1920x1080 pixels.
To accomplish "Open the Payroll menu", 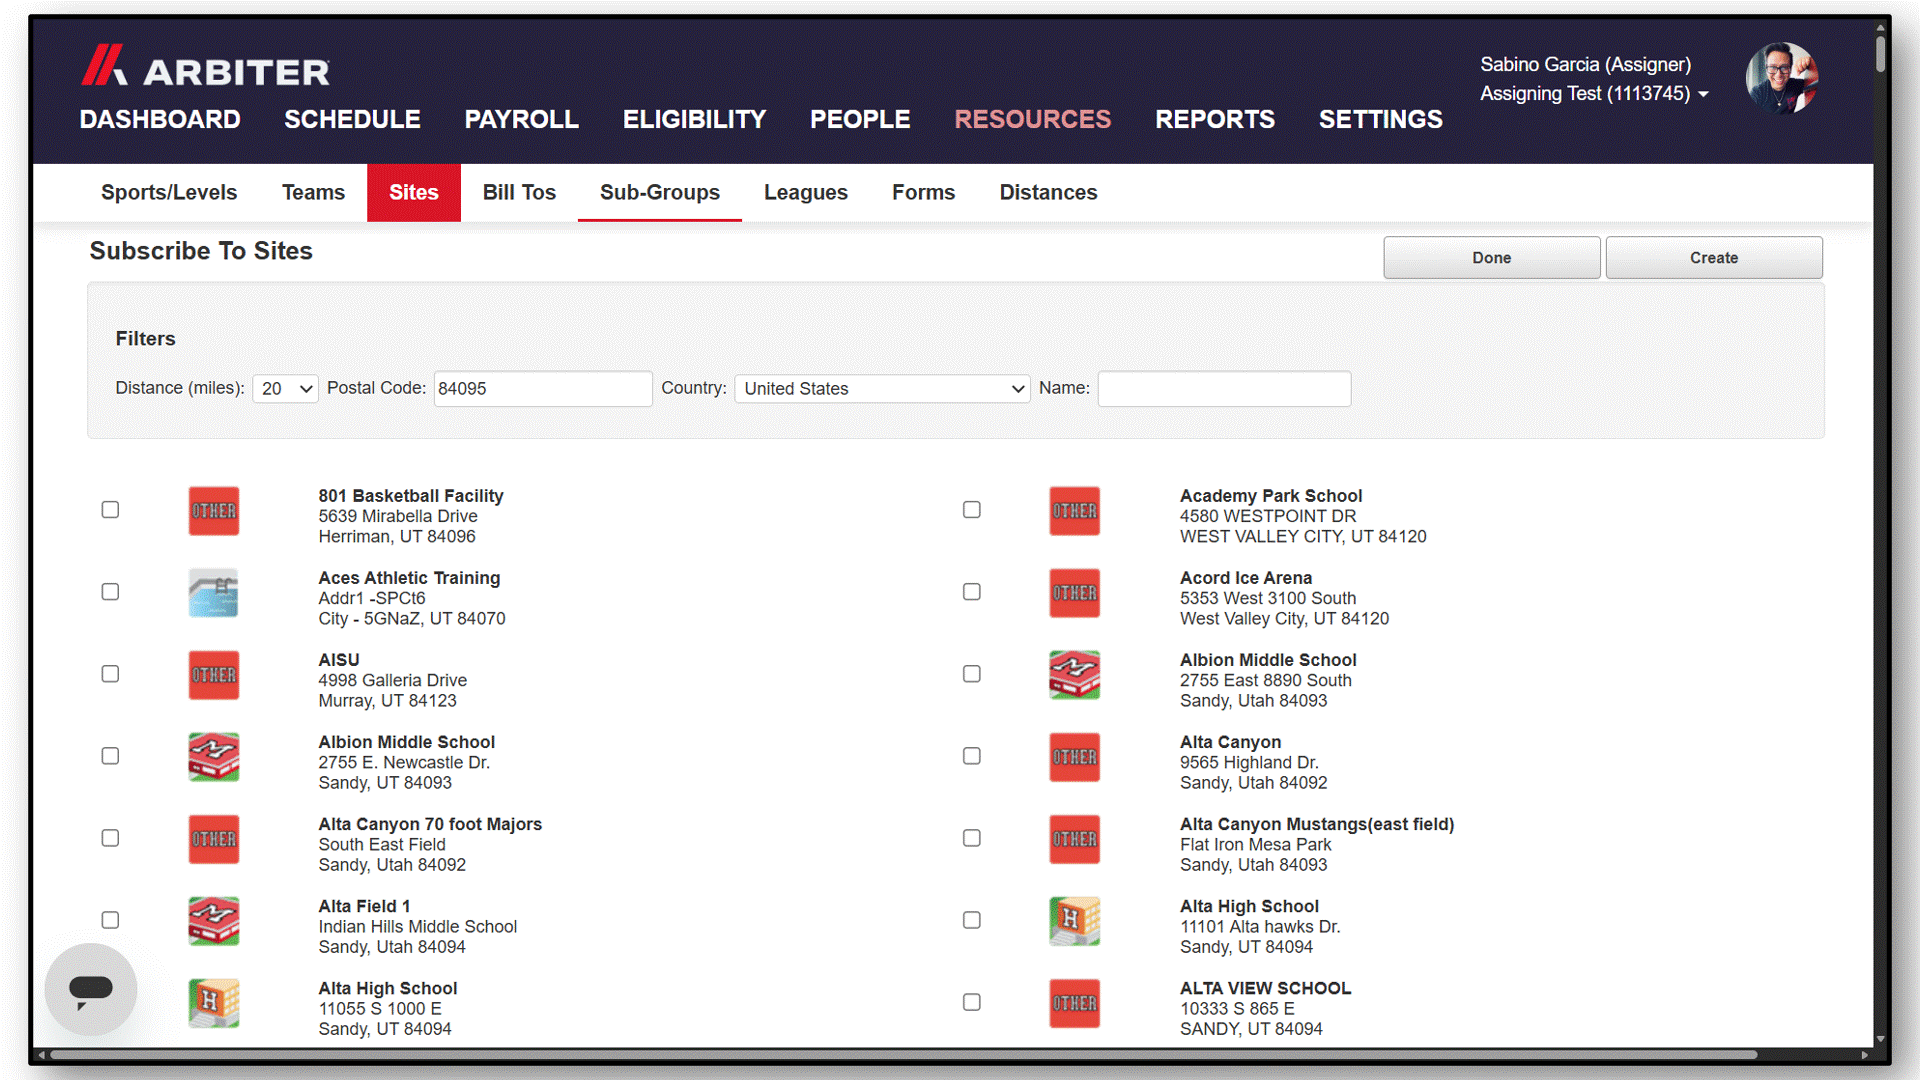I will (521, 119).
